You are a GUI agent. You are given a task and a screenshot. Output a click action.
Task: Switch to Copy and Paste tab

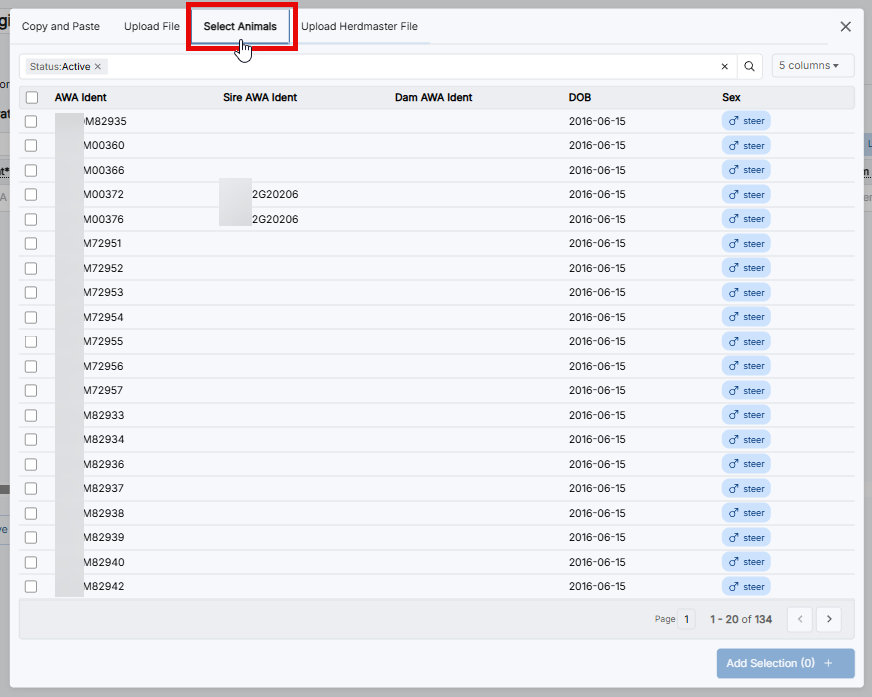click(61, 27)
